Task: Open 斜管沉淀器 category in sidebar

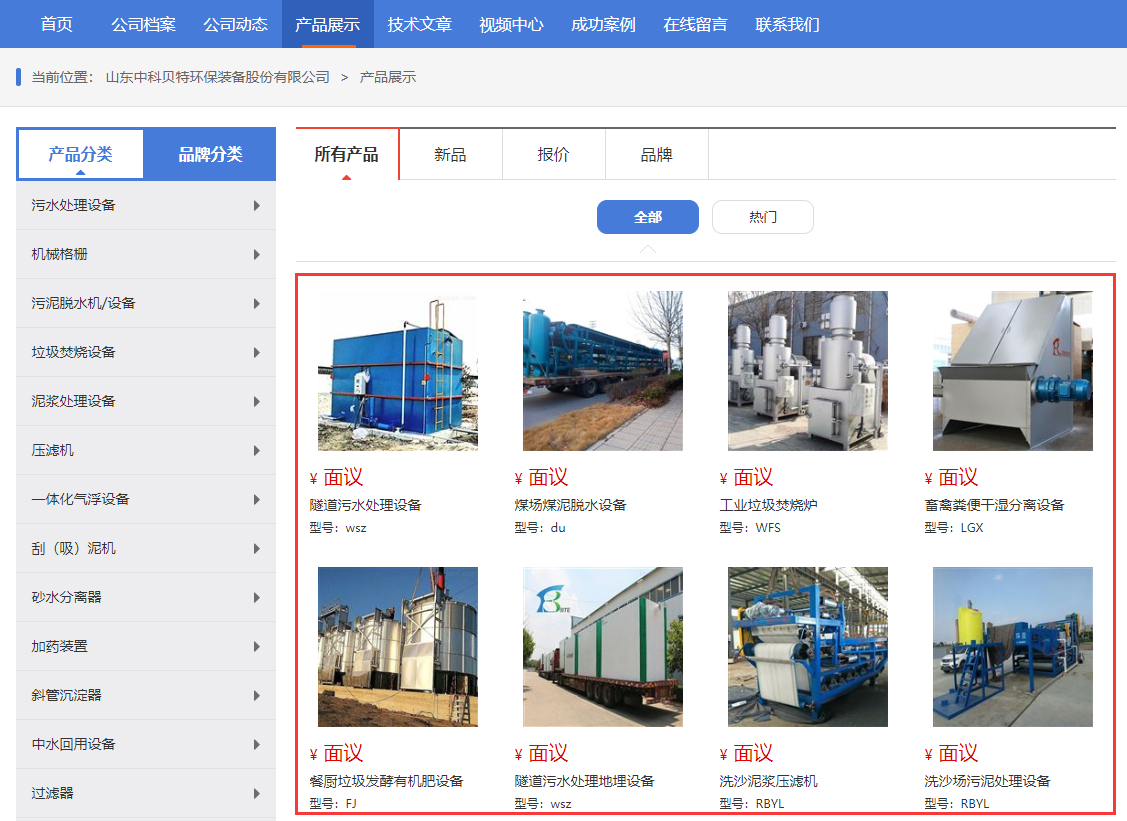Action: click(x=146, y=695)
